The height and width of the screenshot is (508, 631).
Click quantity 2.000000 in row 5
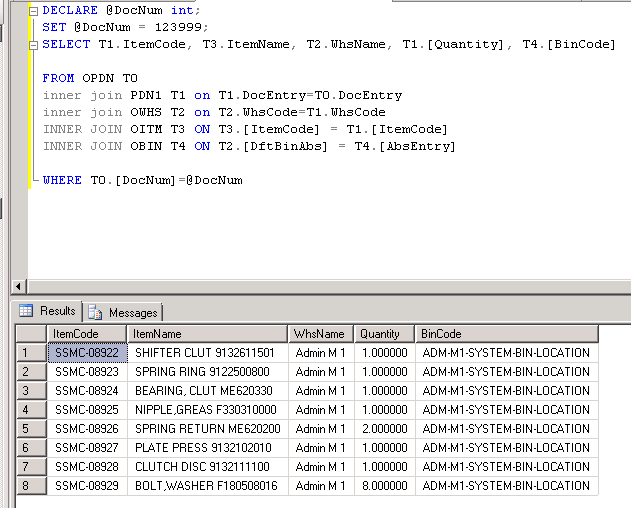(x=385, y=429)
